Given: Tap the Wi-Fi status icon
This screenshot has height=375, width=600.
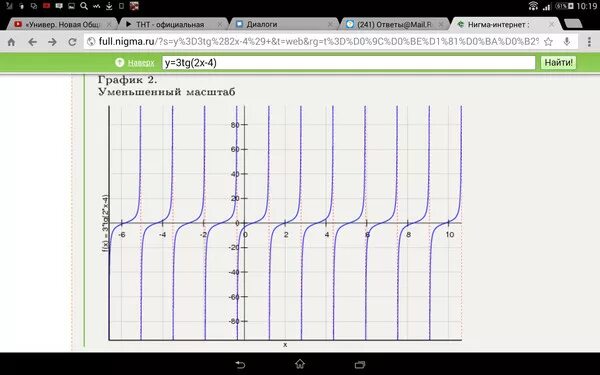Looking at the screenshot, I should [x=533, y=6].
